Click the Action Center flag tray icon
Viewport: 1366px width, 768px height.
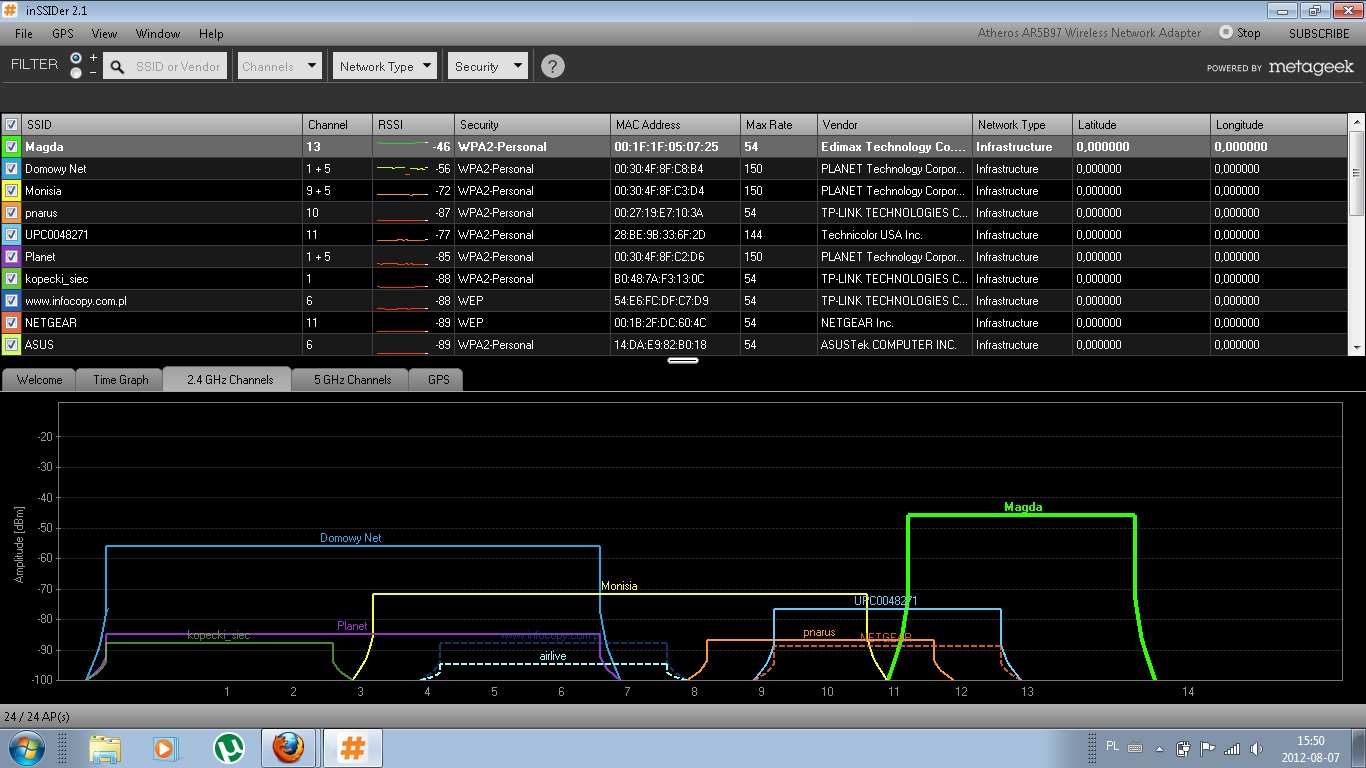[1207, 748]
